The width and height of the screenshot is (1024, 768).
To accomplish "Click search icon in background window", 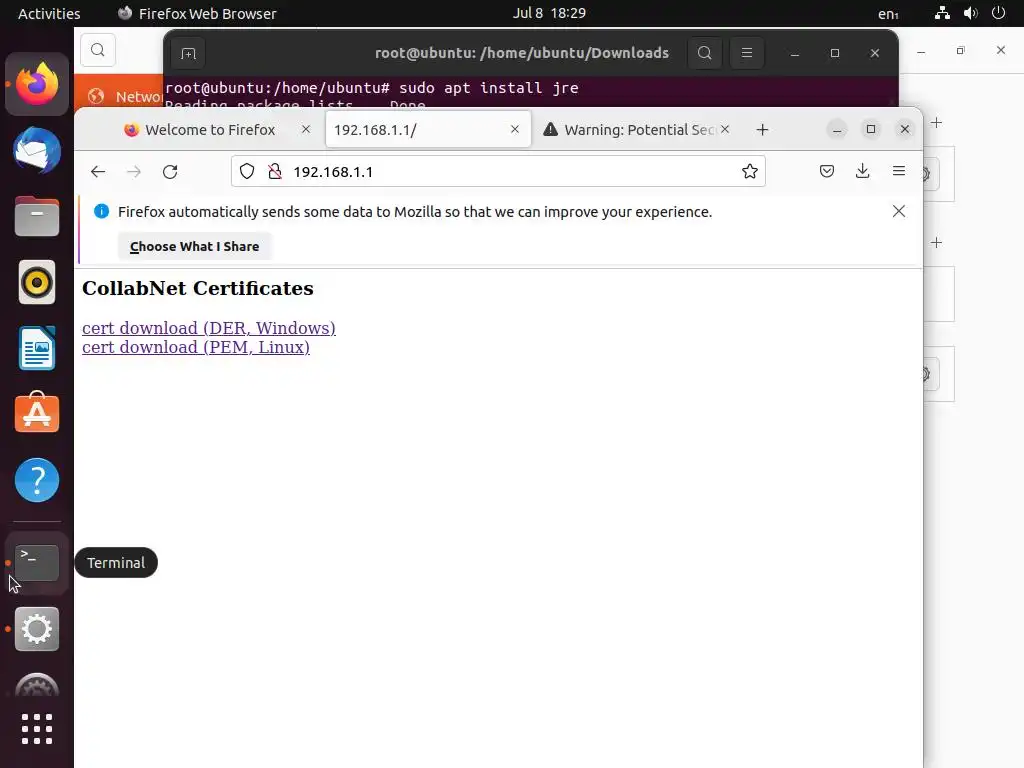I will [x=98, y=50].
